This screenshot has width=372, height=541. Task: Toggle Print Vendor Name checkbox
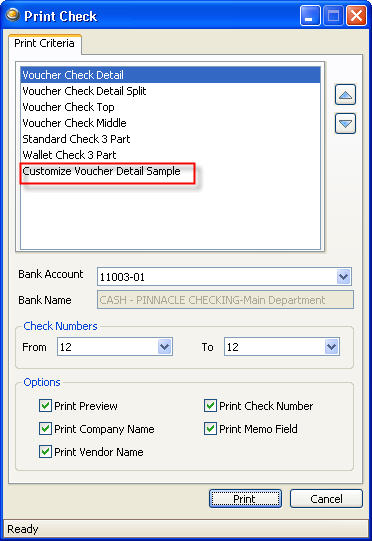tap(45, 452)
